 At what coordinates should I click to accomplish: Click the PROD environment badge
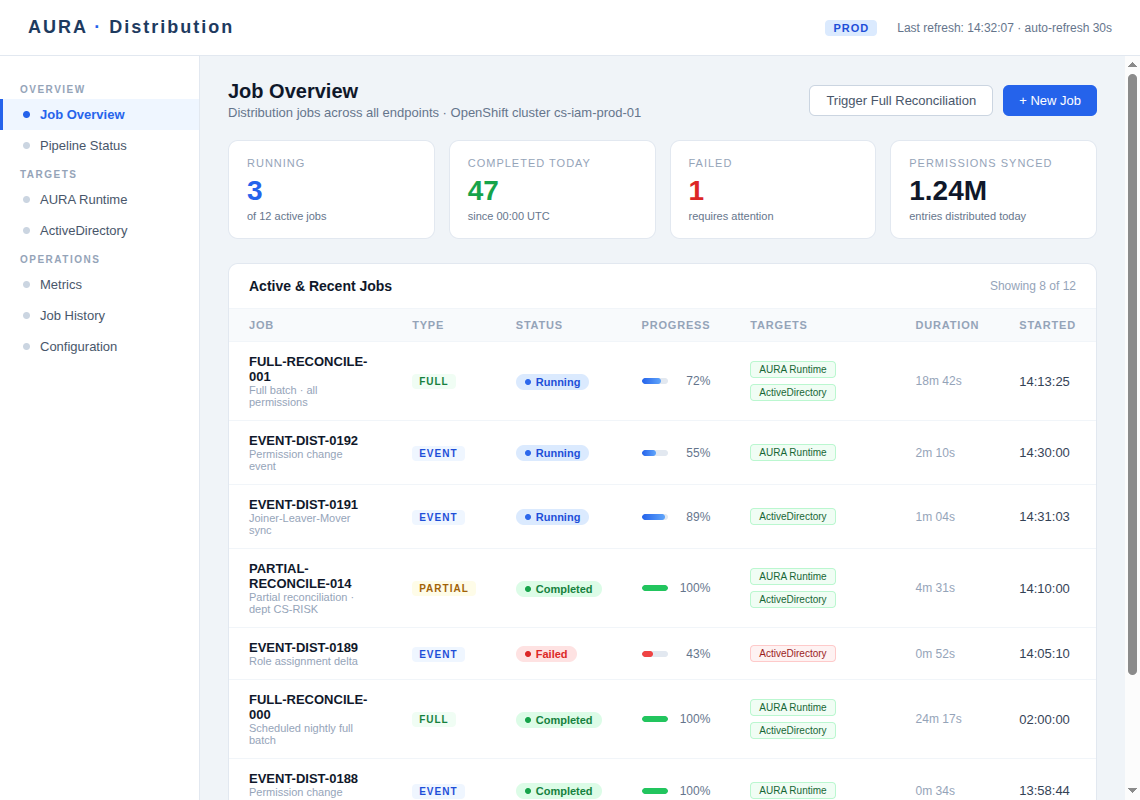[x=851, y=28]
